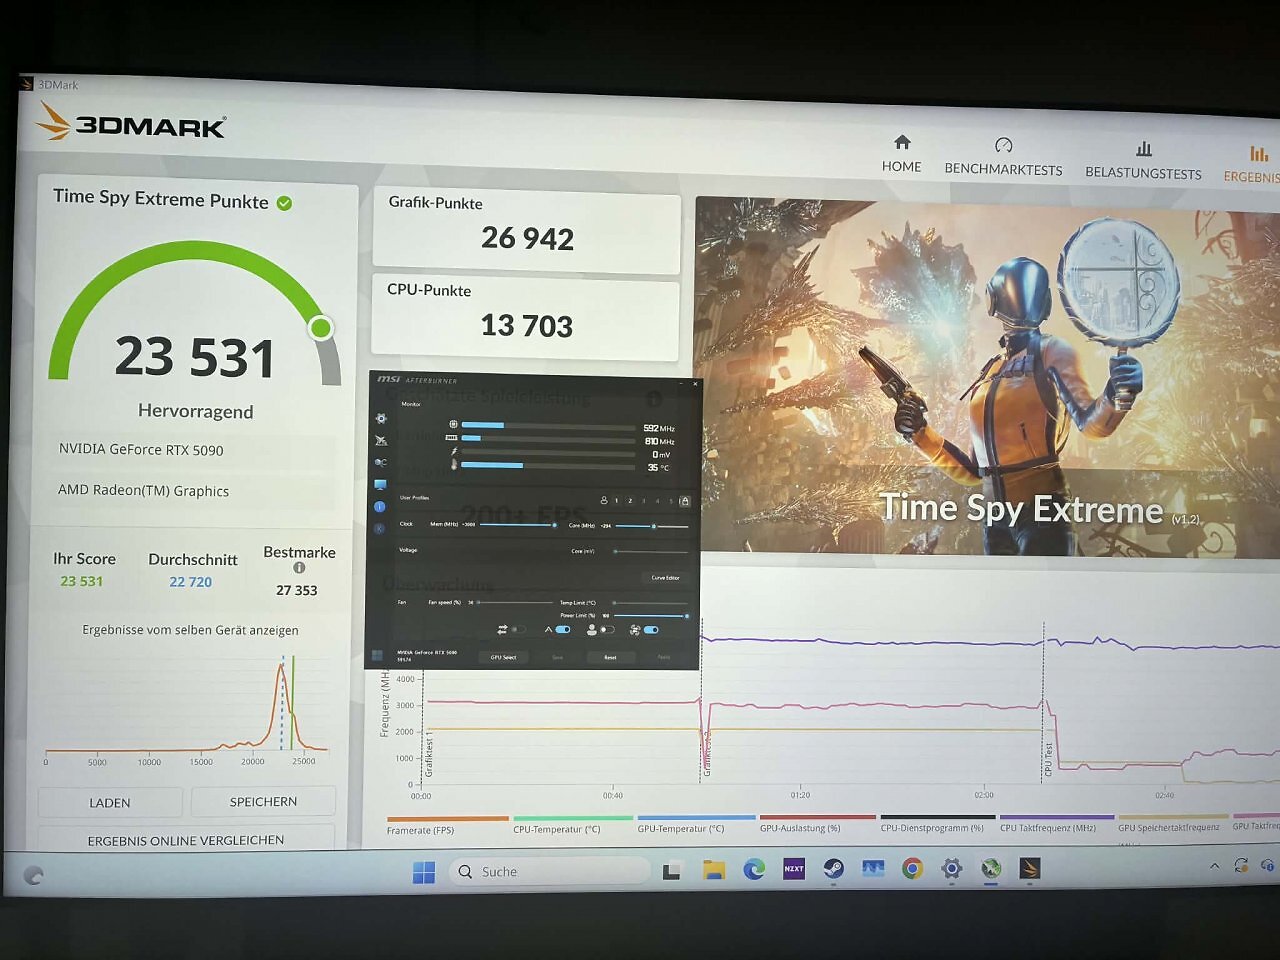Screen dimensions: 1280x960
Task: Open the blue monitoring app on the taskbar
Action: pyautogui.click(x=873, y=868)
